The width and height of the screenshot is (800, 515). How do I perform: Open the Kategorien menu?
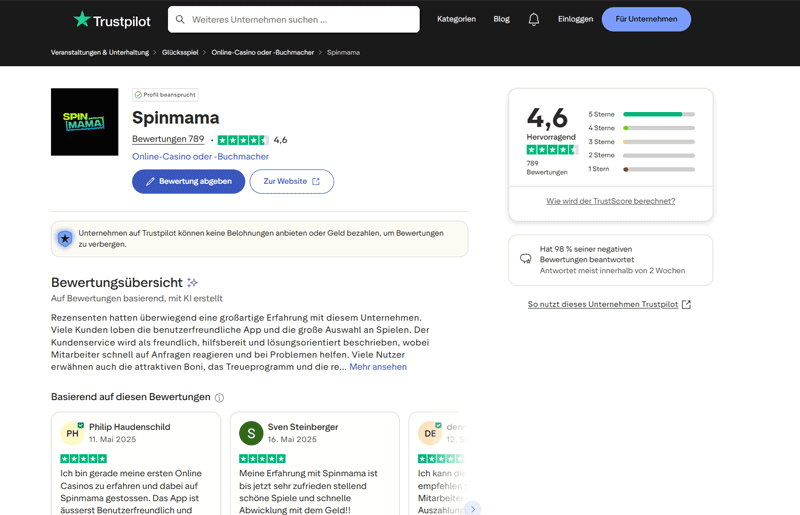[456, 19]
